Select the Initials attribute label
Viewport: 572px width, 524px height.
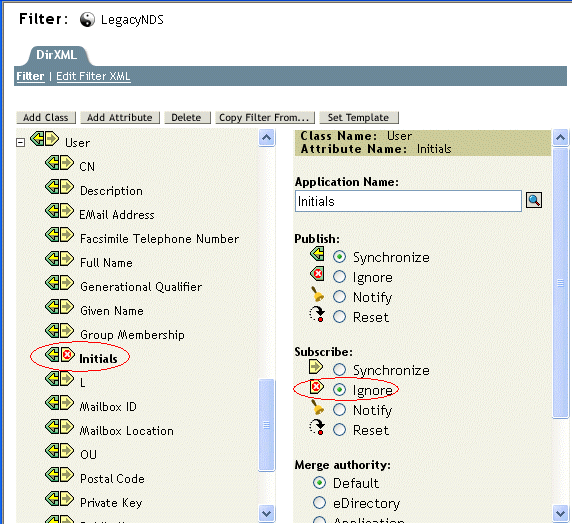(x=98, y=358)
